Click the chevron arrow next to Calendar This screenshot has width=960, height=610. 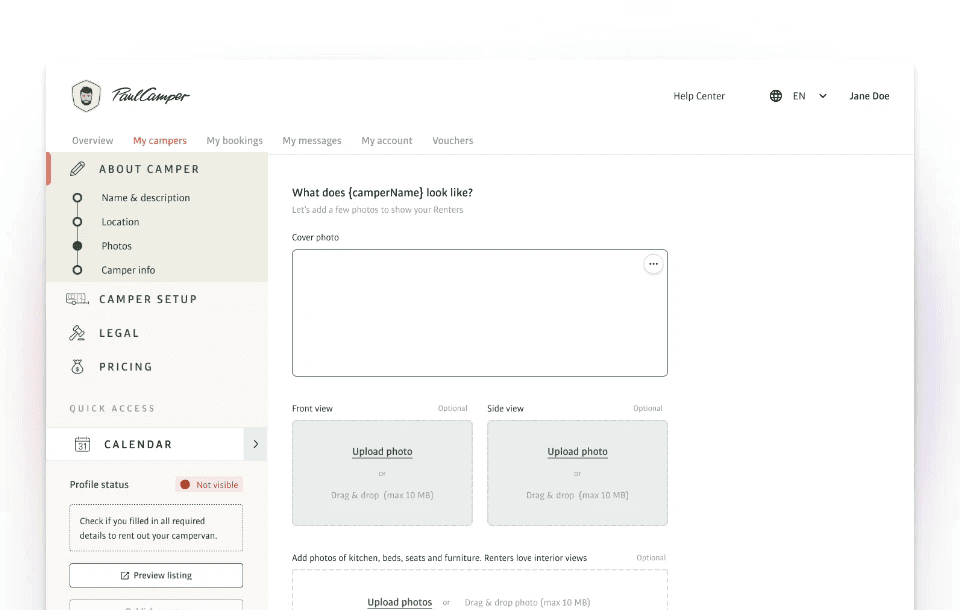pos(255,444)
